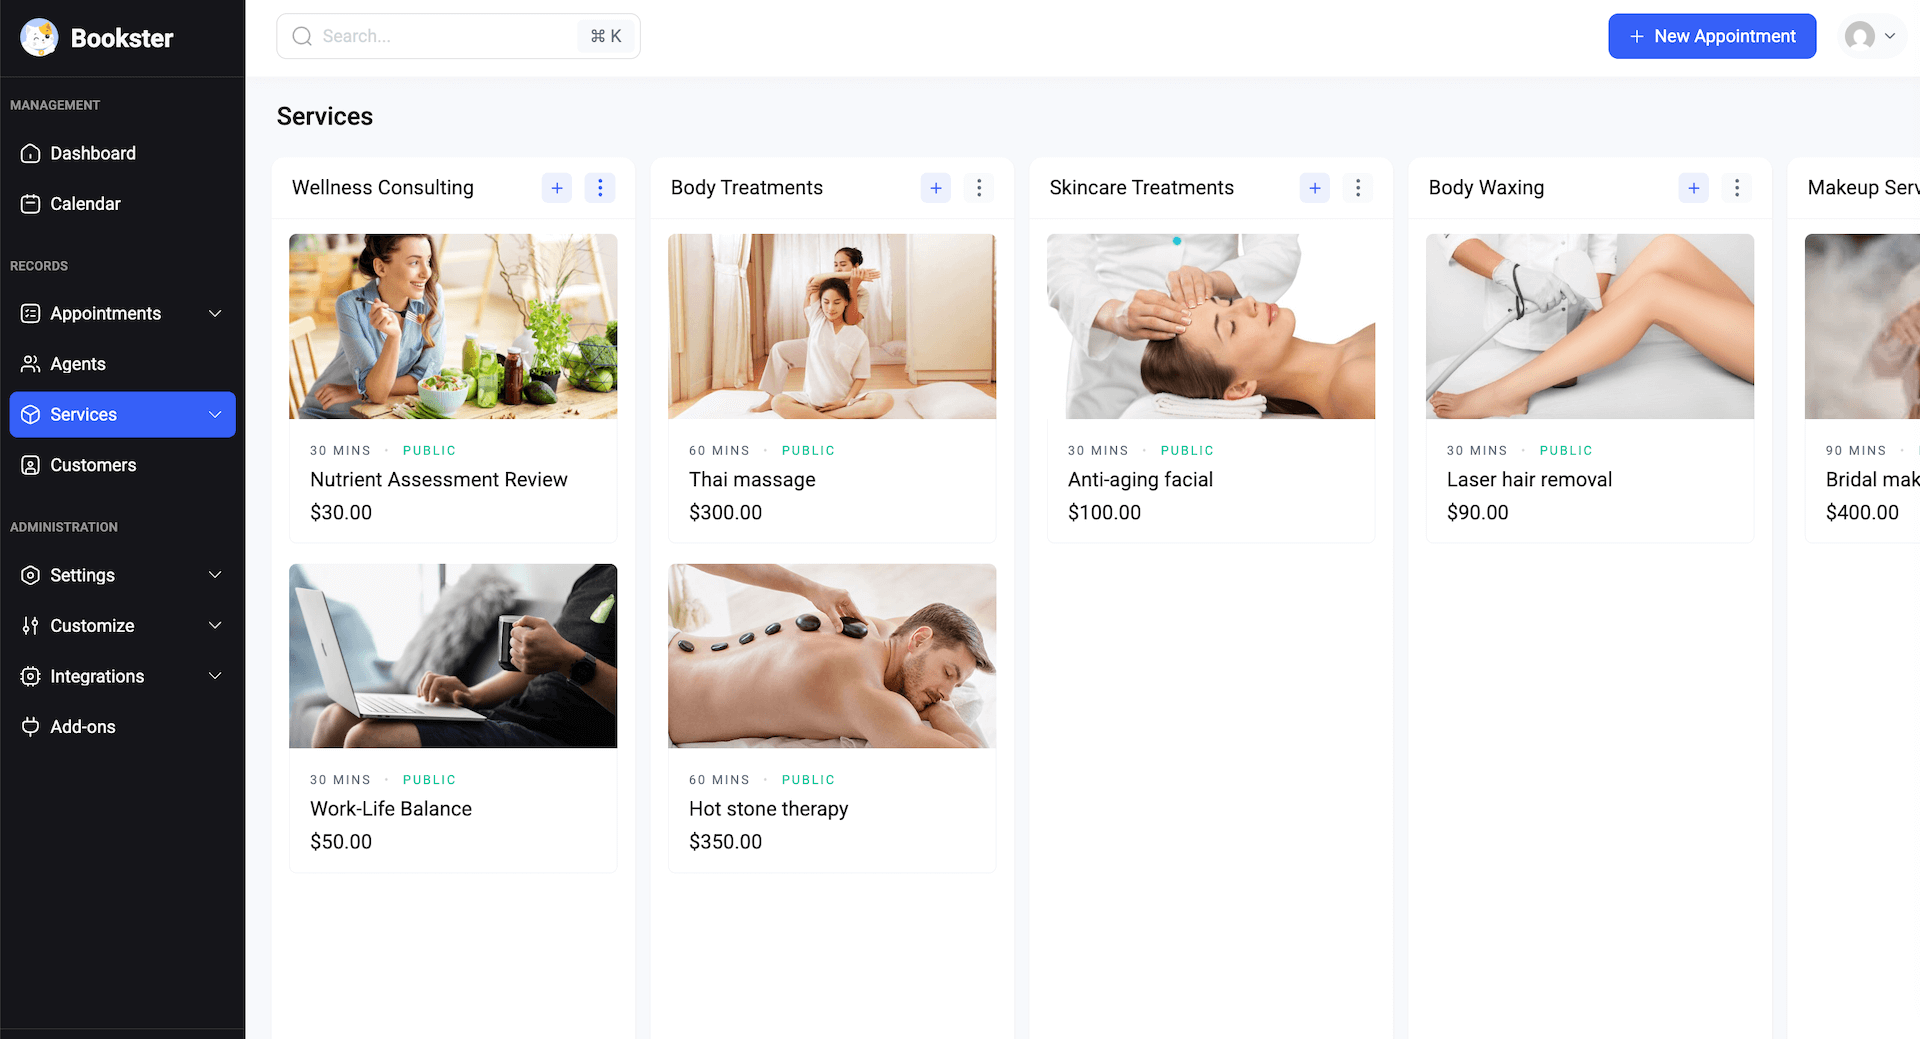Expand the Appointments submenu chevron

click(215, 314)
